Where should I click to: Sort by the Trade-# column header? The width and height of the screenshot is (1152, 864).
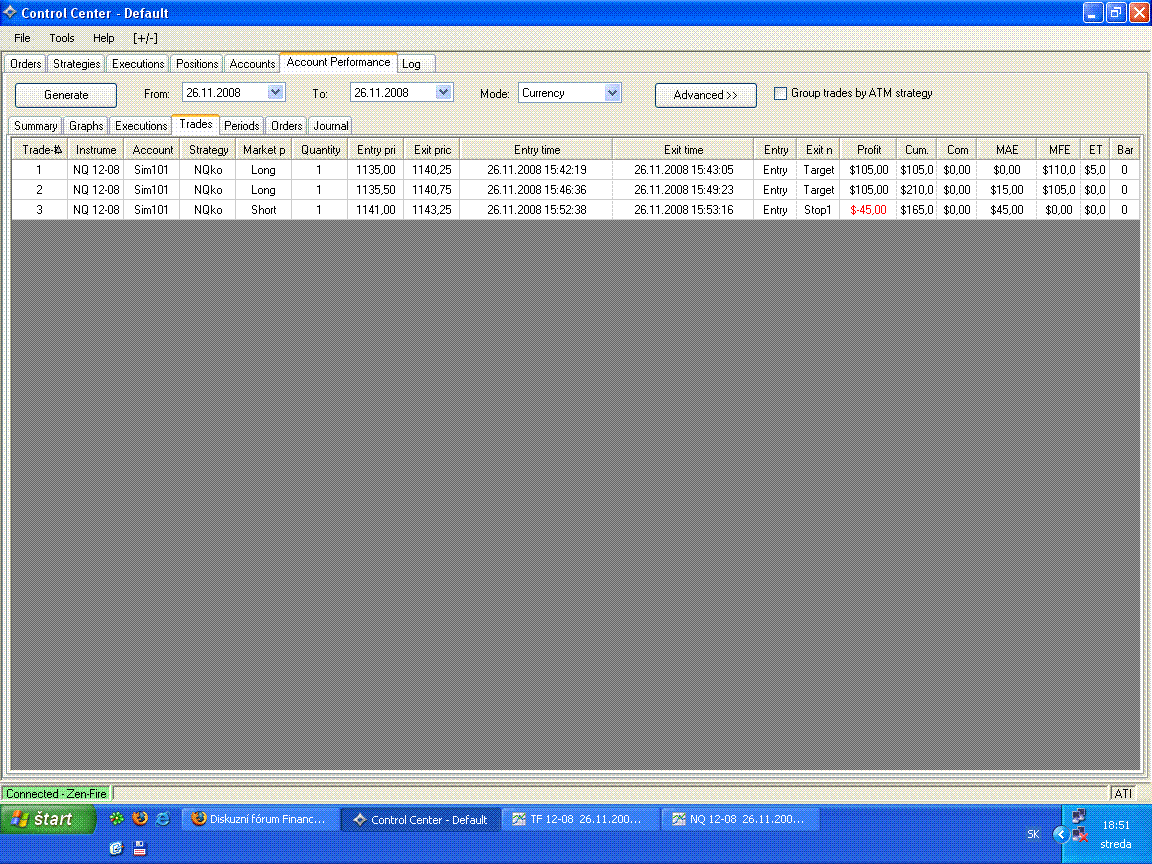40,150
